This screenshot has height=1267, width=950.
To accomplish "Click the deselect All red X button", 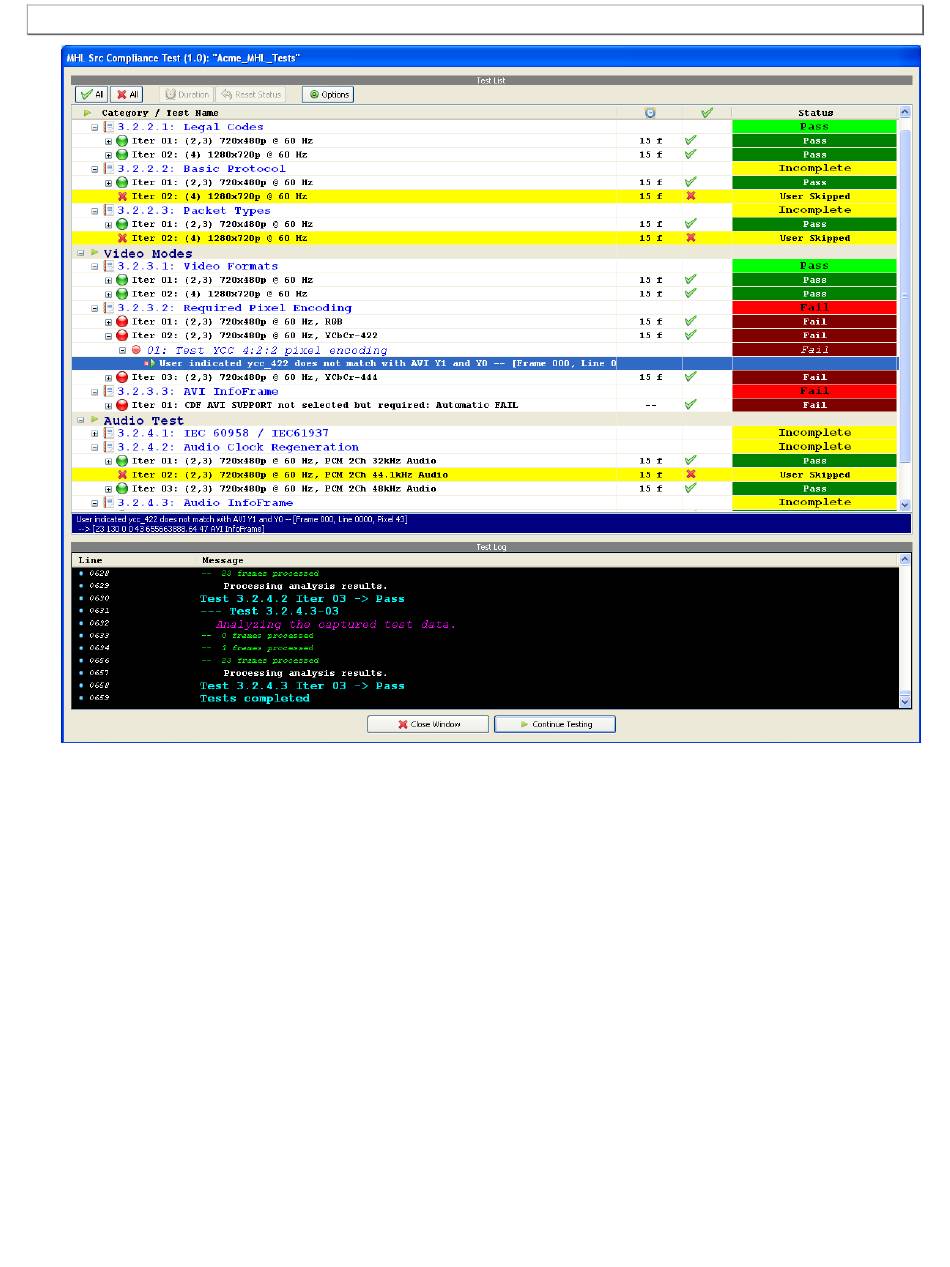I will pos(126,95).
